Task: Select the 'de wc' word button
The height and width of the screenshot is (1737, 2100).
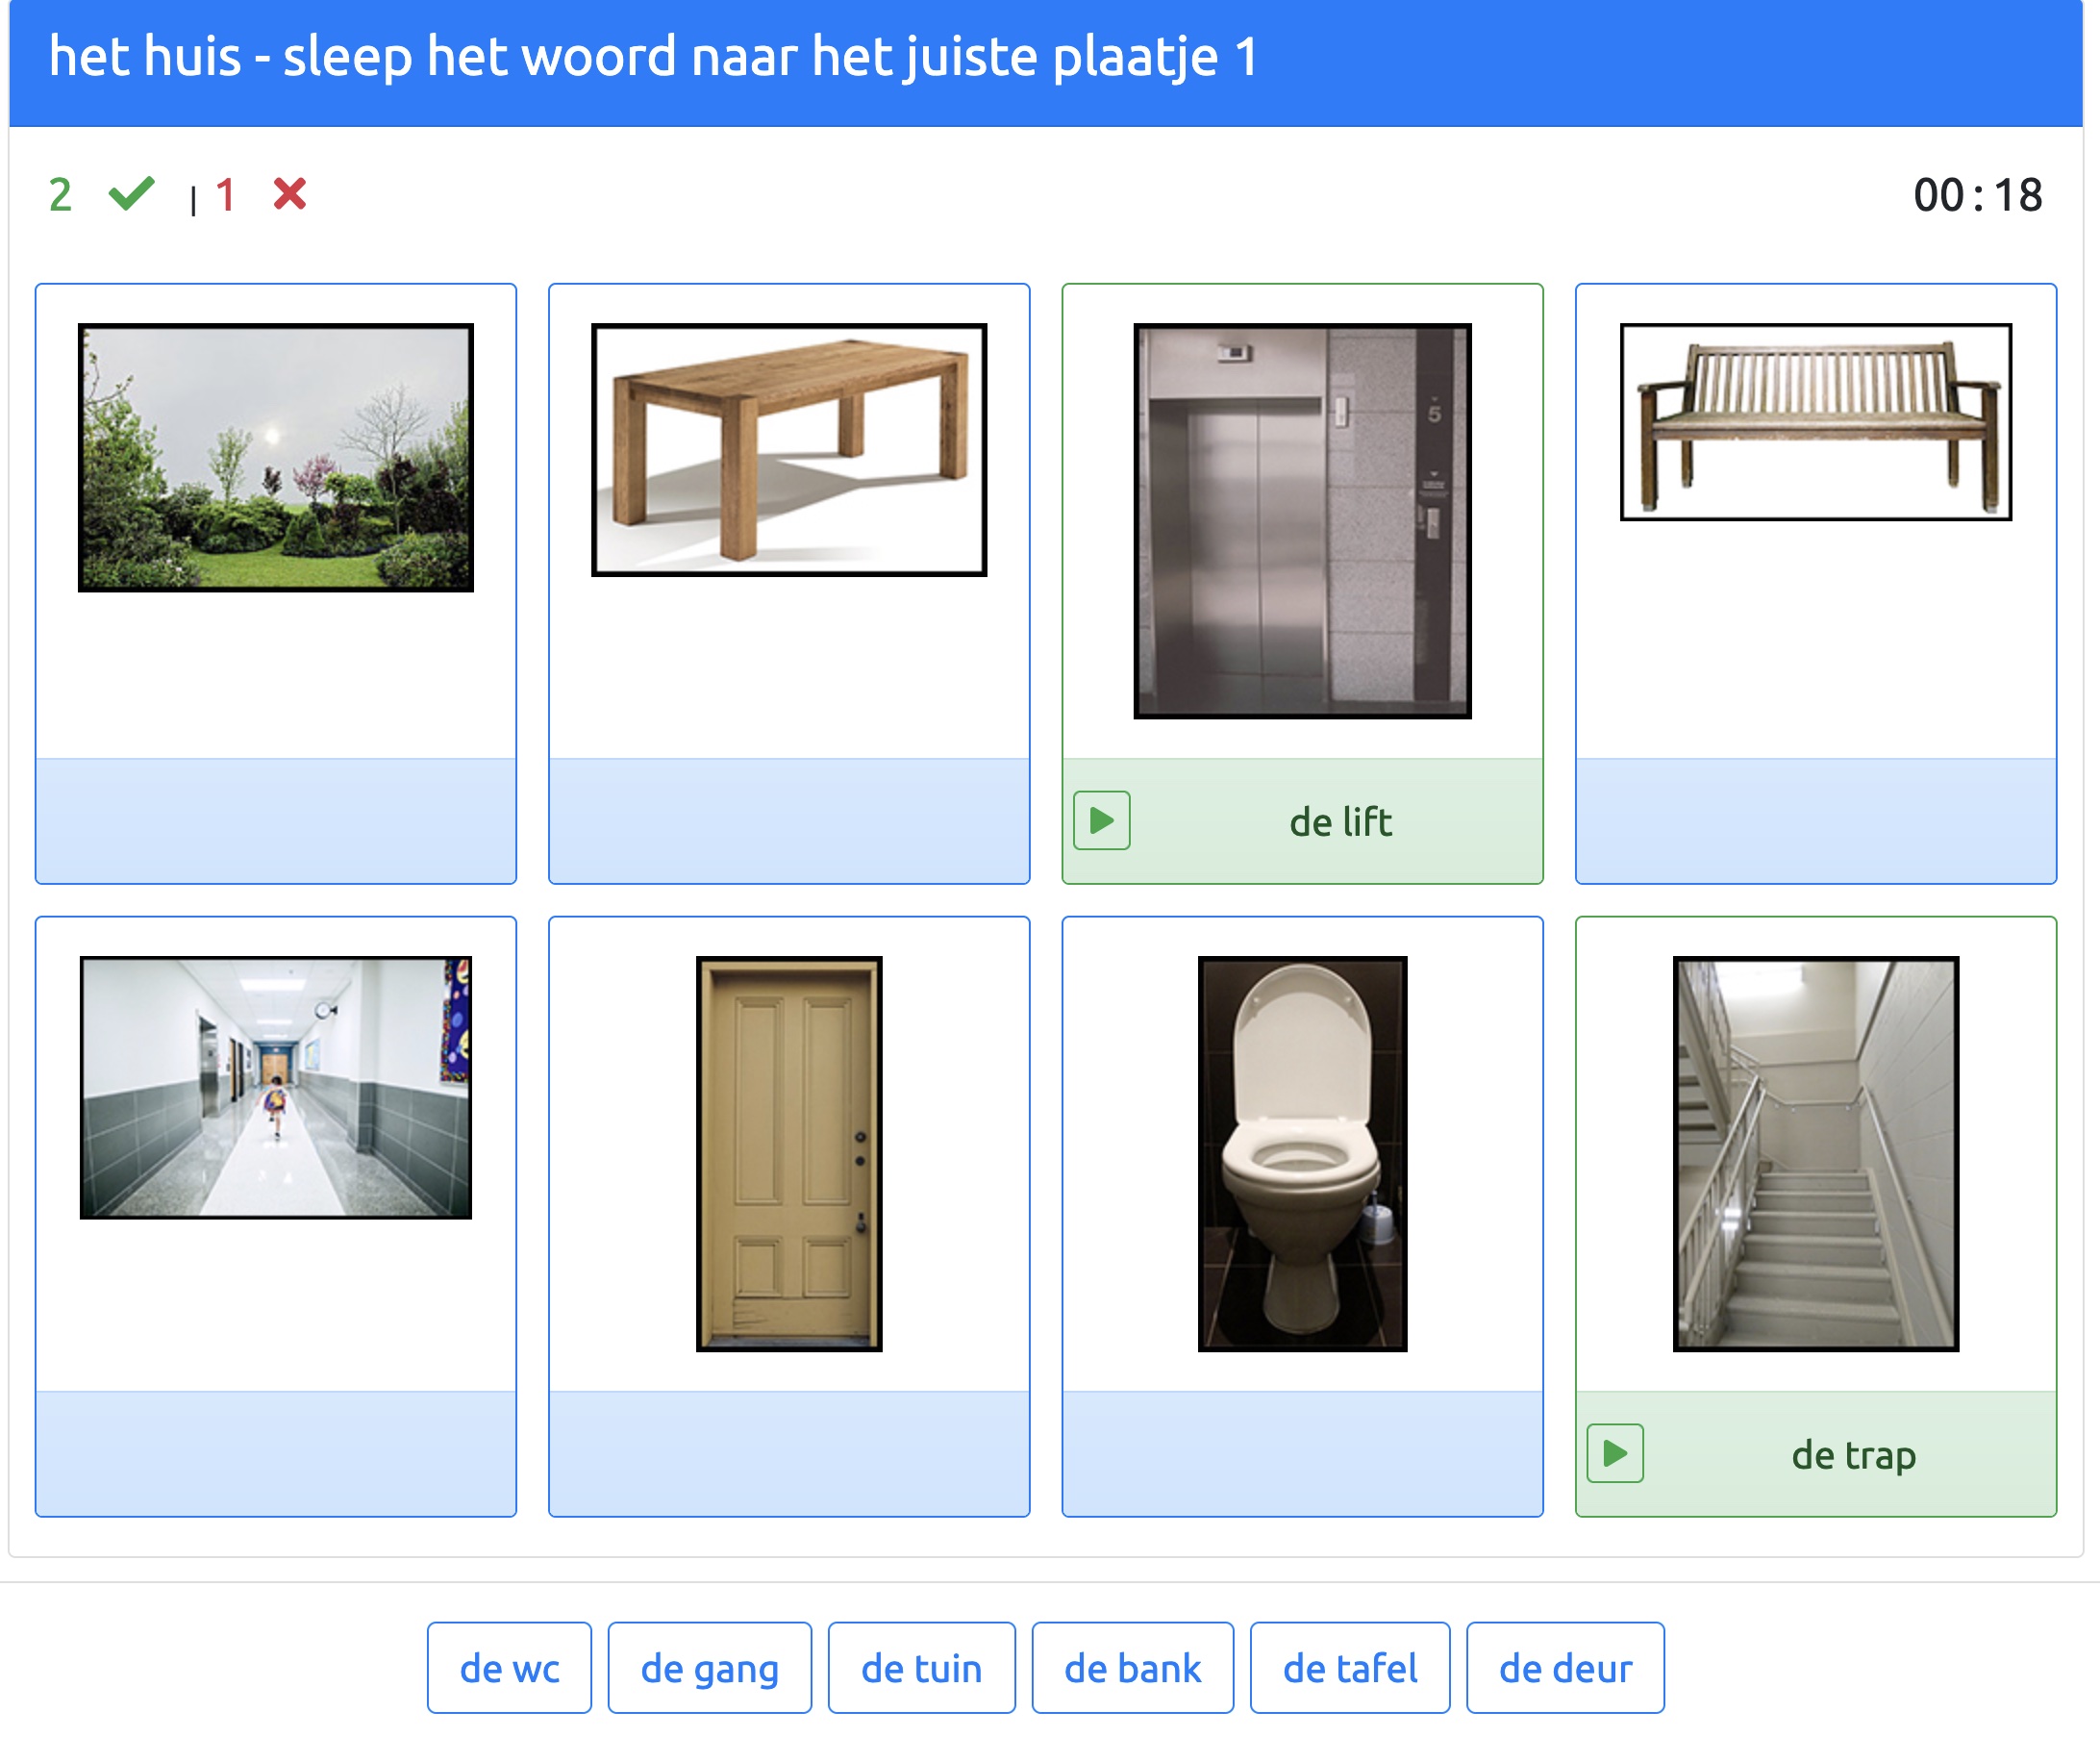Action: 509,1667
